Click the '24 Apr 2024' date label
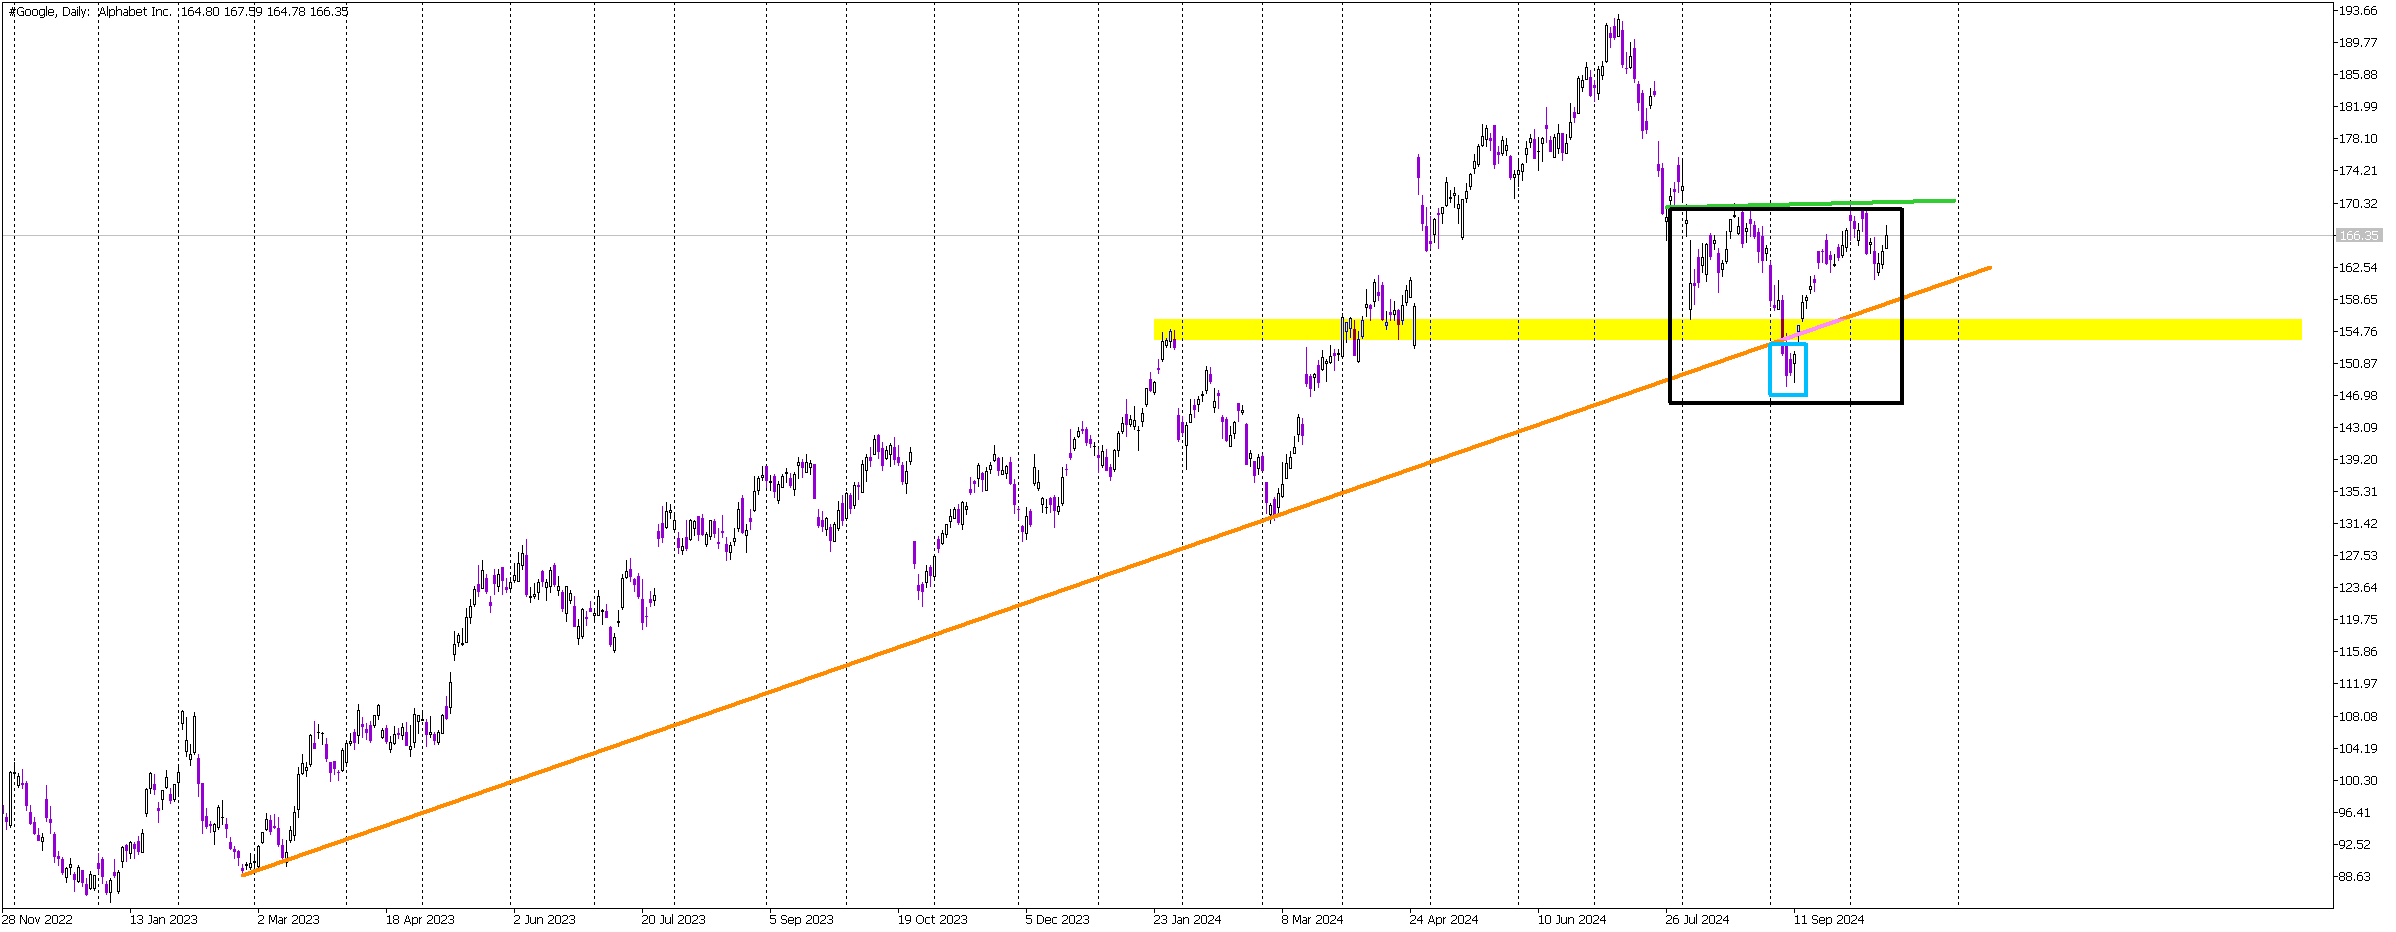The width and height of the screenshot is (2396, 932). pyautogui.click(x=1443, y=920)
